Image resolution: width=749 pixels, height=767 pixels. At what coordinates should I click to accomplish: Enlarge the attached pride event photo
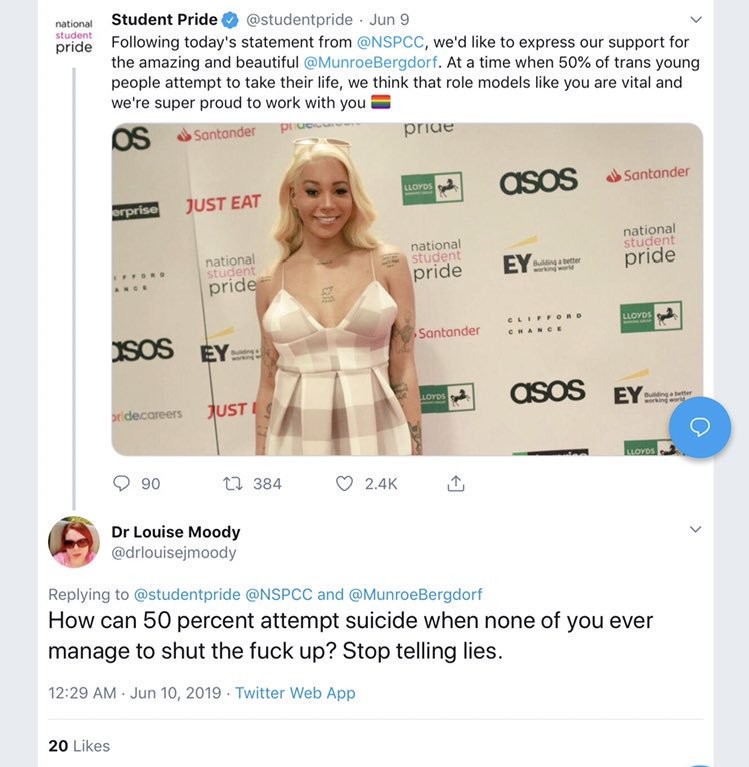click(x=407, y=290)
